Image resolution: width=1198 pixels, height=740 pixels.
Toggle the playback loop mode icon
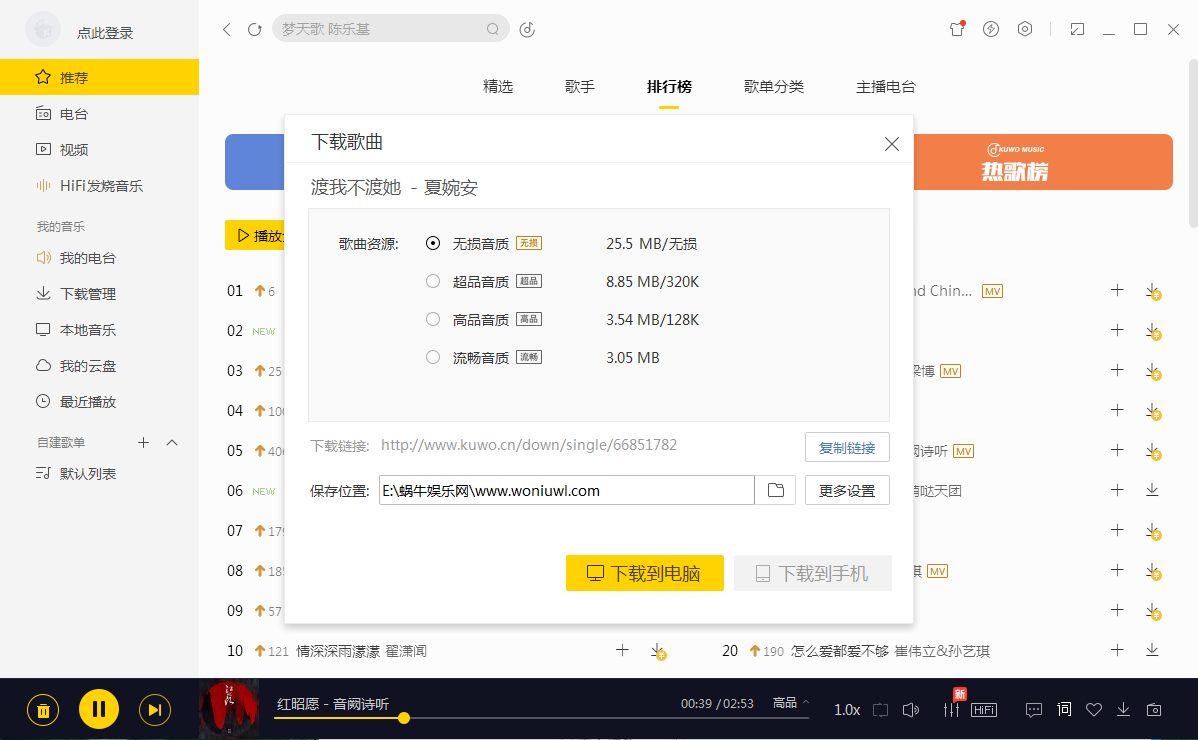[880, 709]
